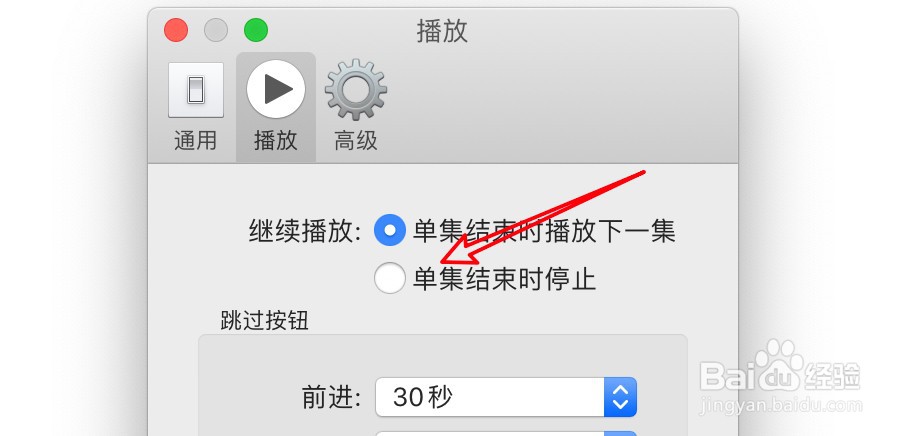Open the 通用 switch icon pane

pyautogui.click(x=195, y=90)
